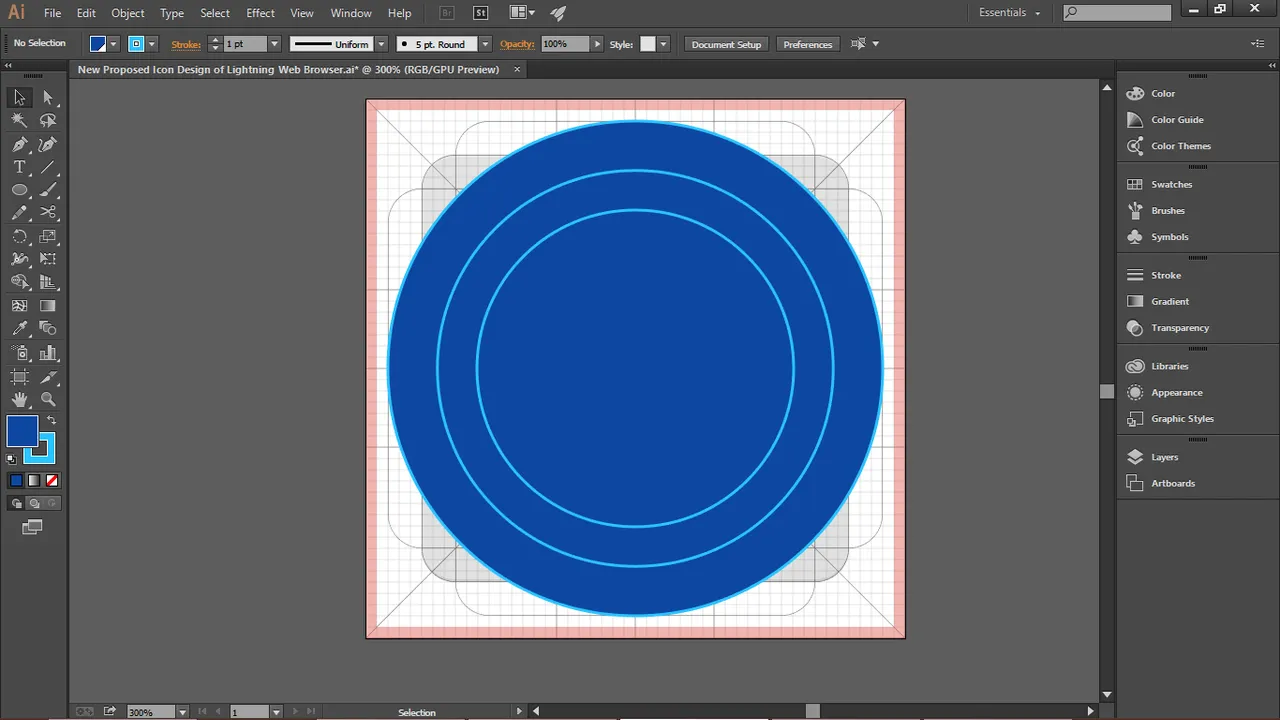
Task: Set paint mode to Color
Action: pos(16,481)
